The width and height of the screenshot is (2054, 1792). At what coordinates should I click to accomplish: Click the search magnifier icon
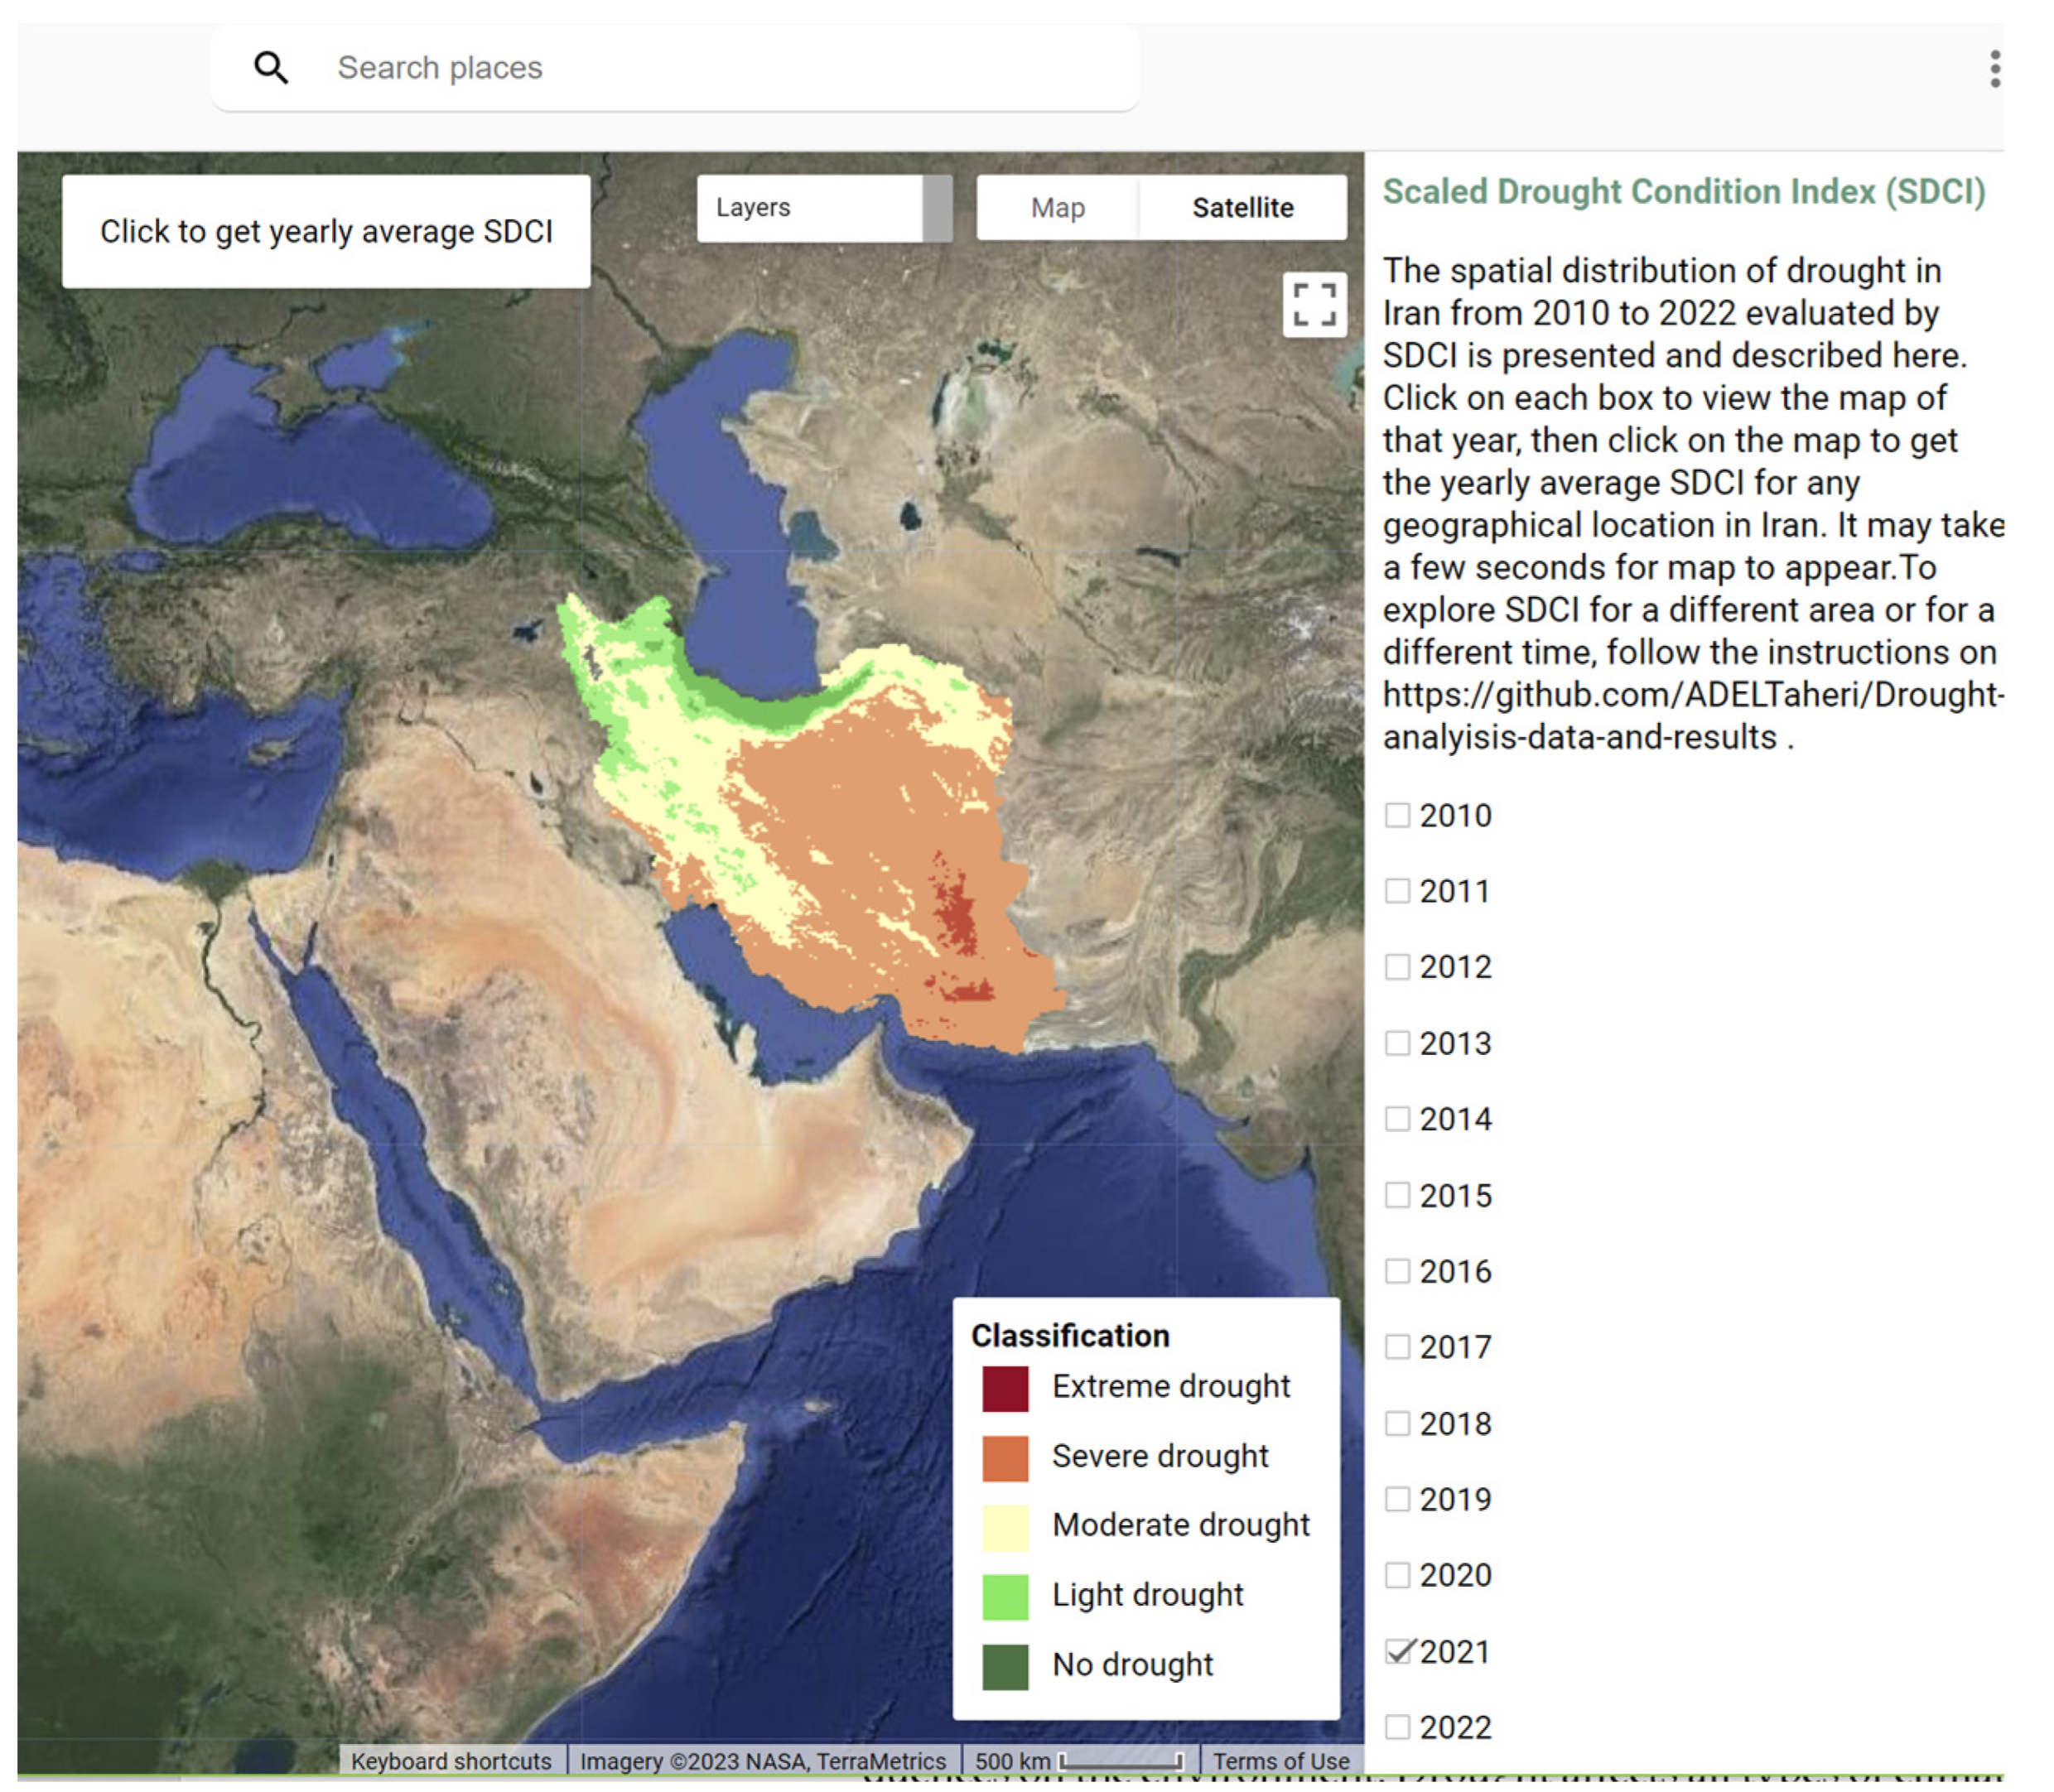point(271,68)
